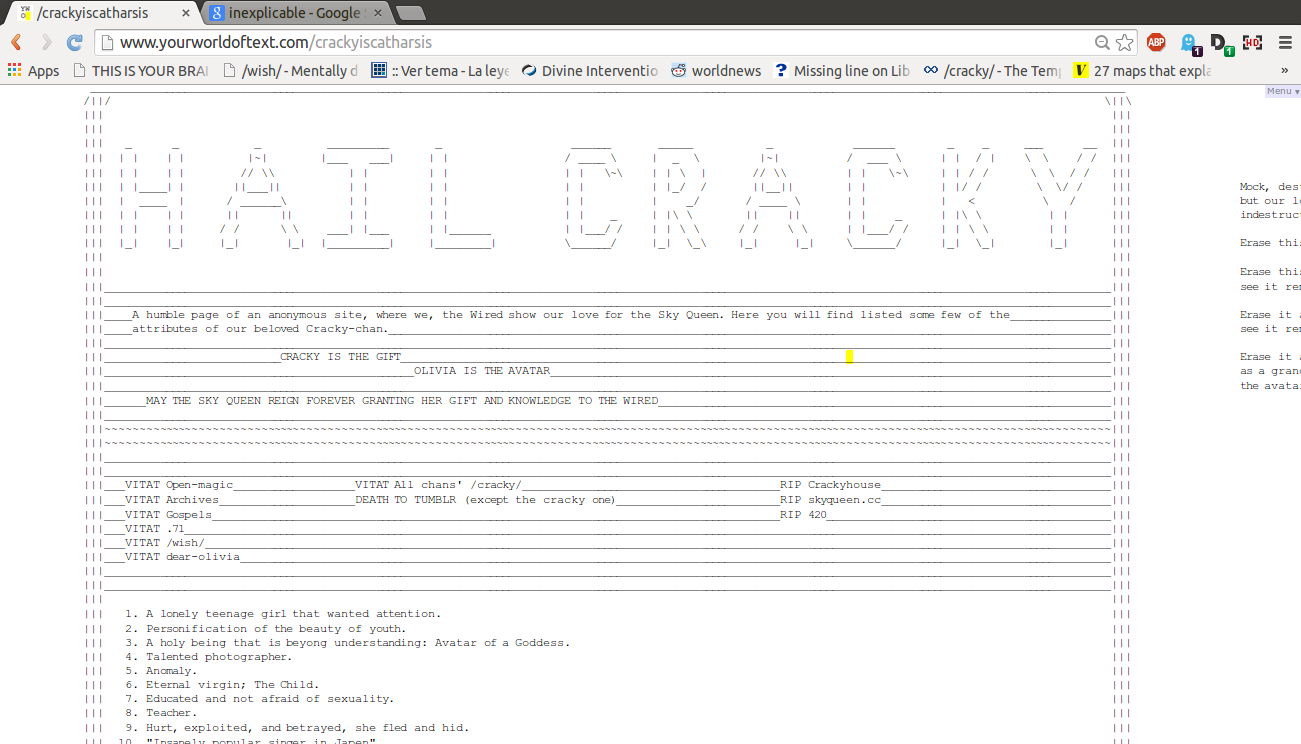Click VITAT Open-magic link

(179, 485)
